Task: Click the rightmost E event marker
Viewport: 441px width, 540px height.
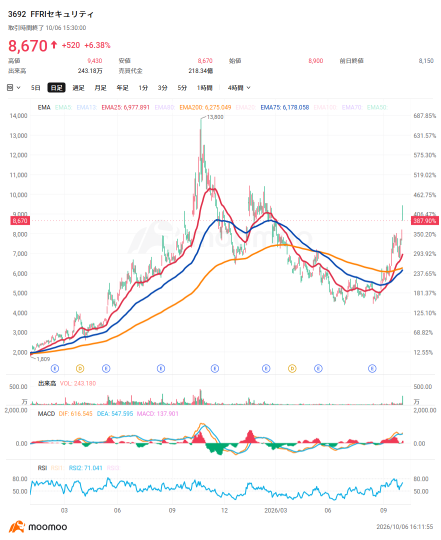Action: [x=372, y=368]
